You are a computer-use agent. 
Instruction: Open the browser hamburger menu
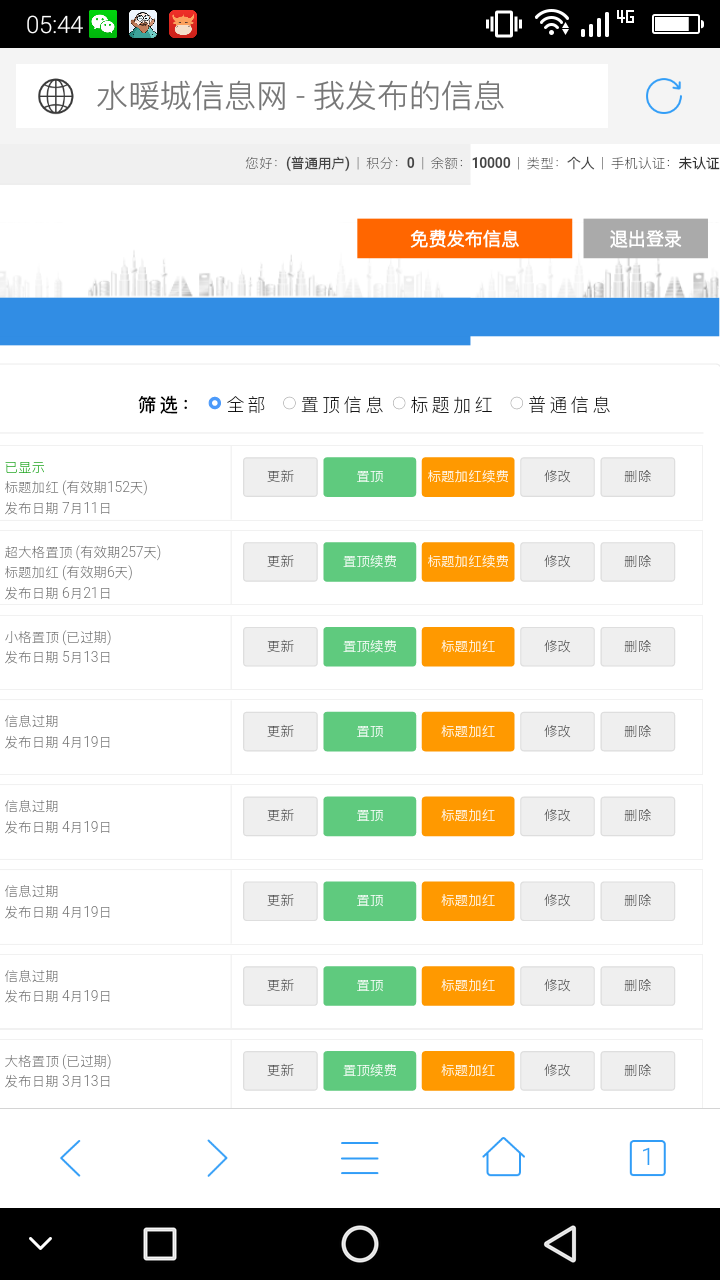click(359, 1158)
